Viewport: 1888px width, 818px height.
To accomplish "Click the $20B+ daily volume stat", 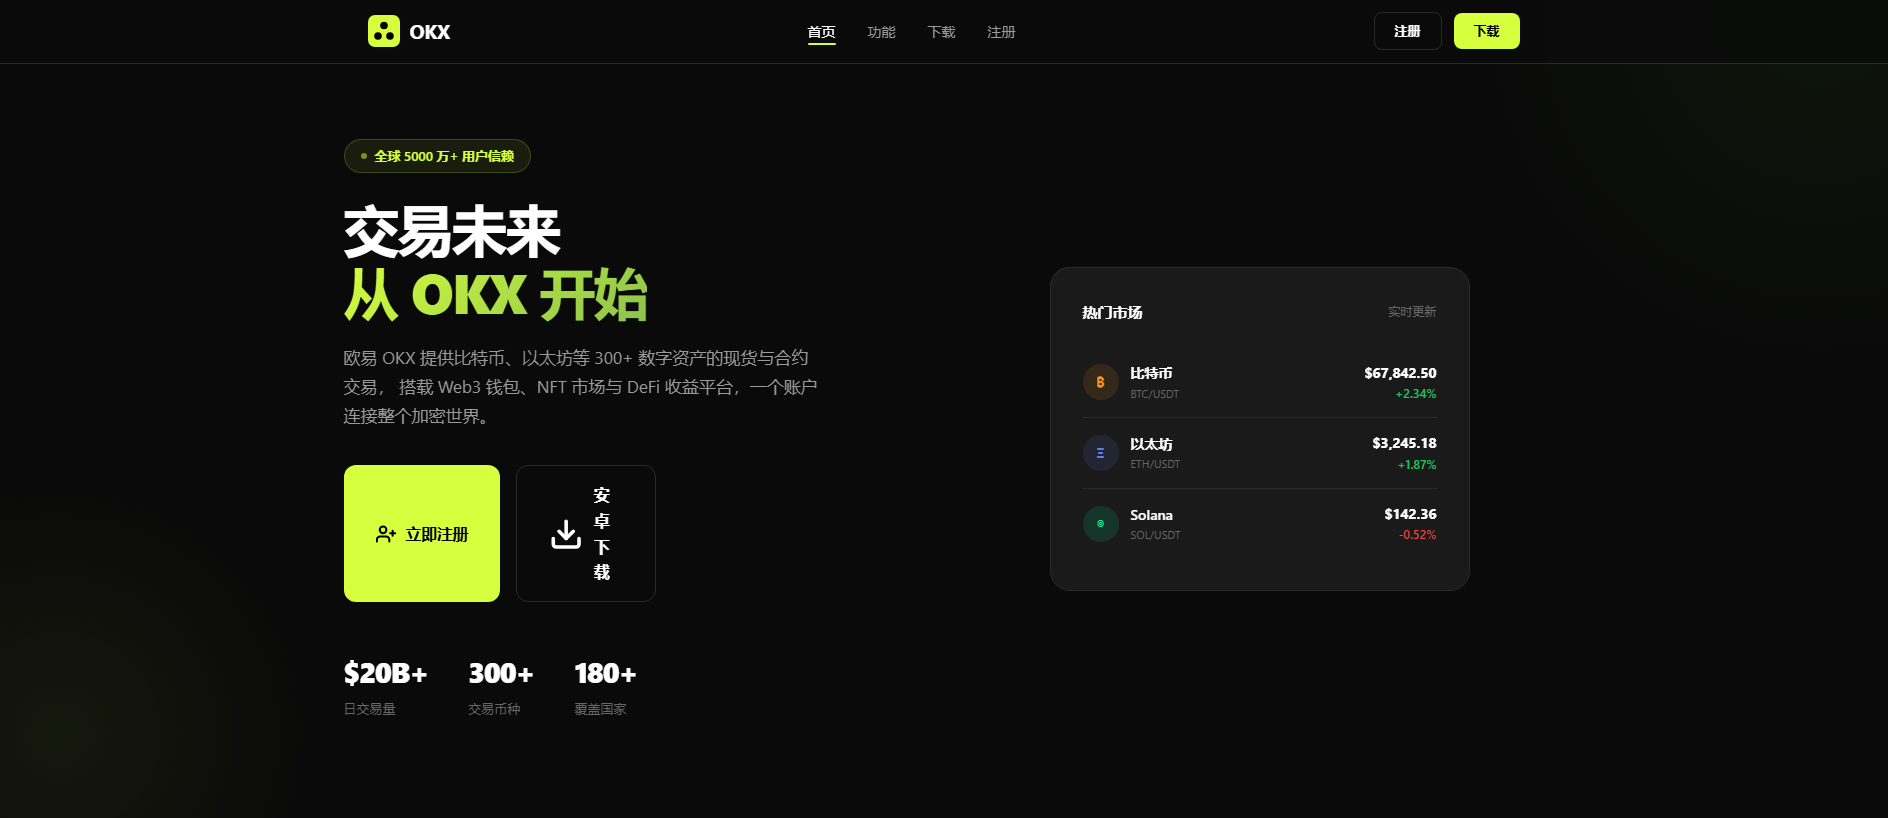I will (x=386, y=673).
